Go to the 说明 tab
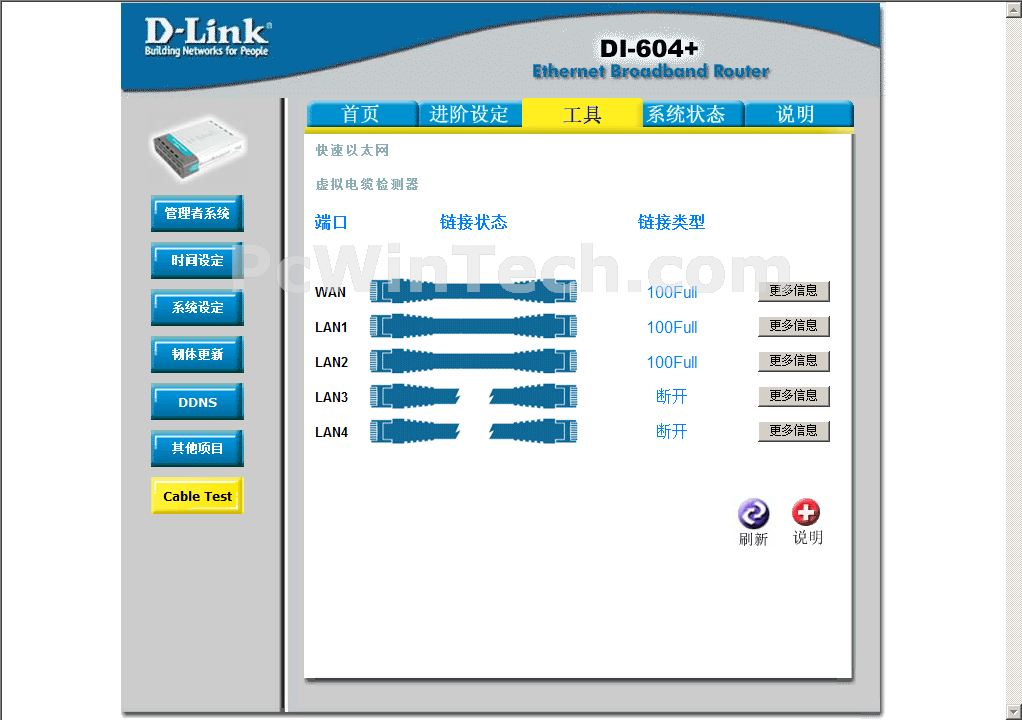Image resolution: width=1022 pixels, height=720 pixels. 798,114
